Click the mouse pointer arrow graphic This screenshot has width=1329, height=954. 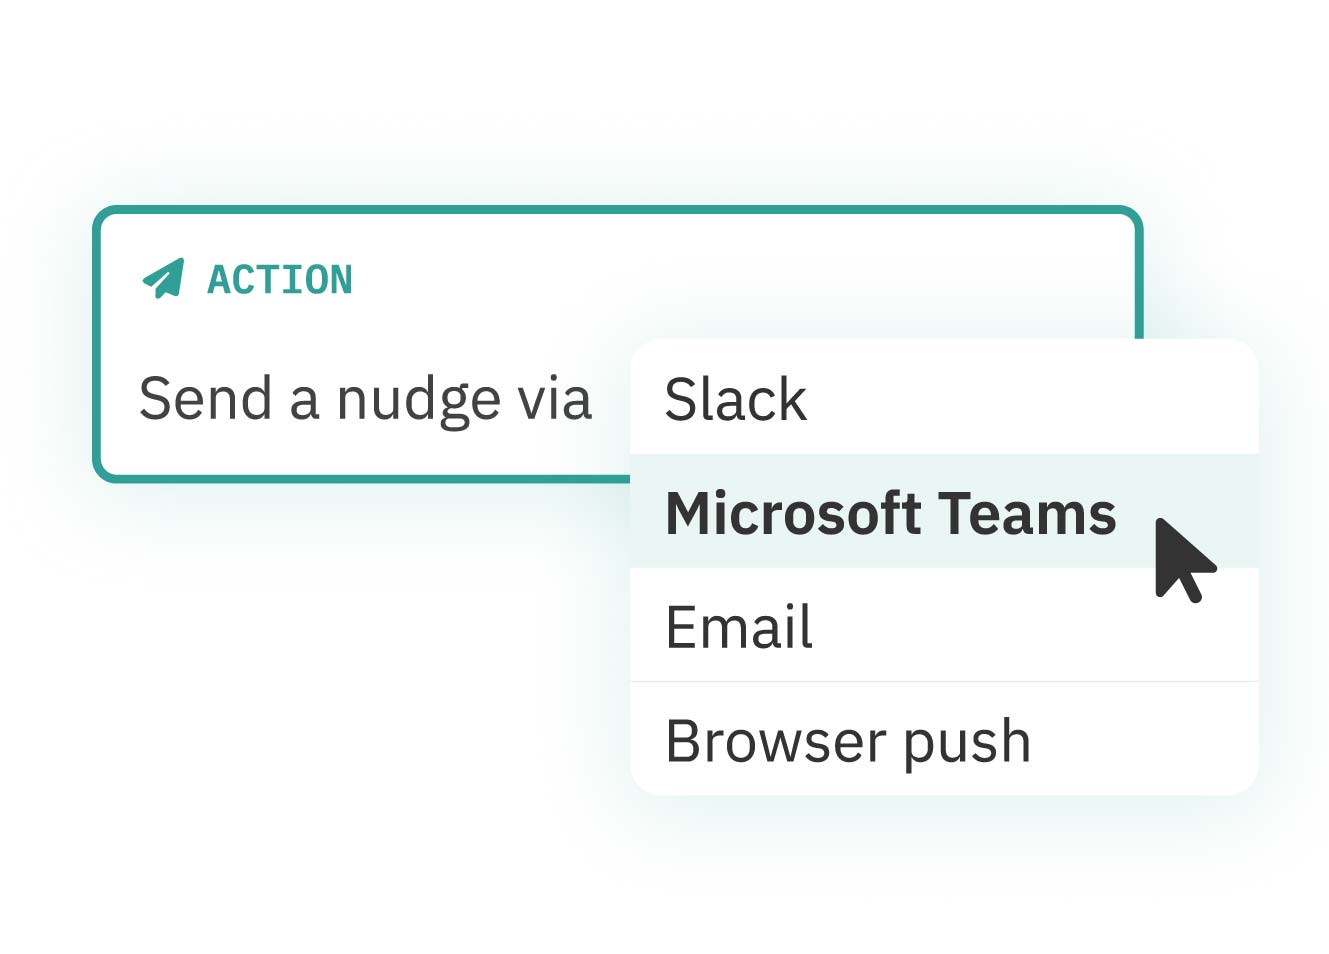pos(1183,560)
